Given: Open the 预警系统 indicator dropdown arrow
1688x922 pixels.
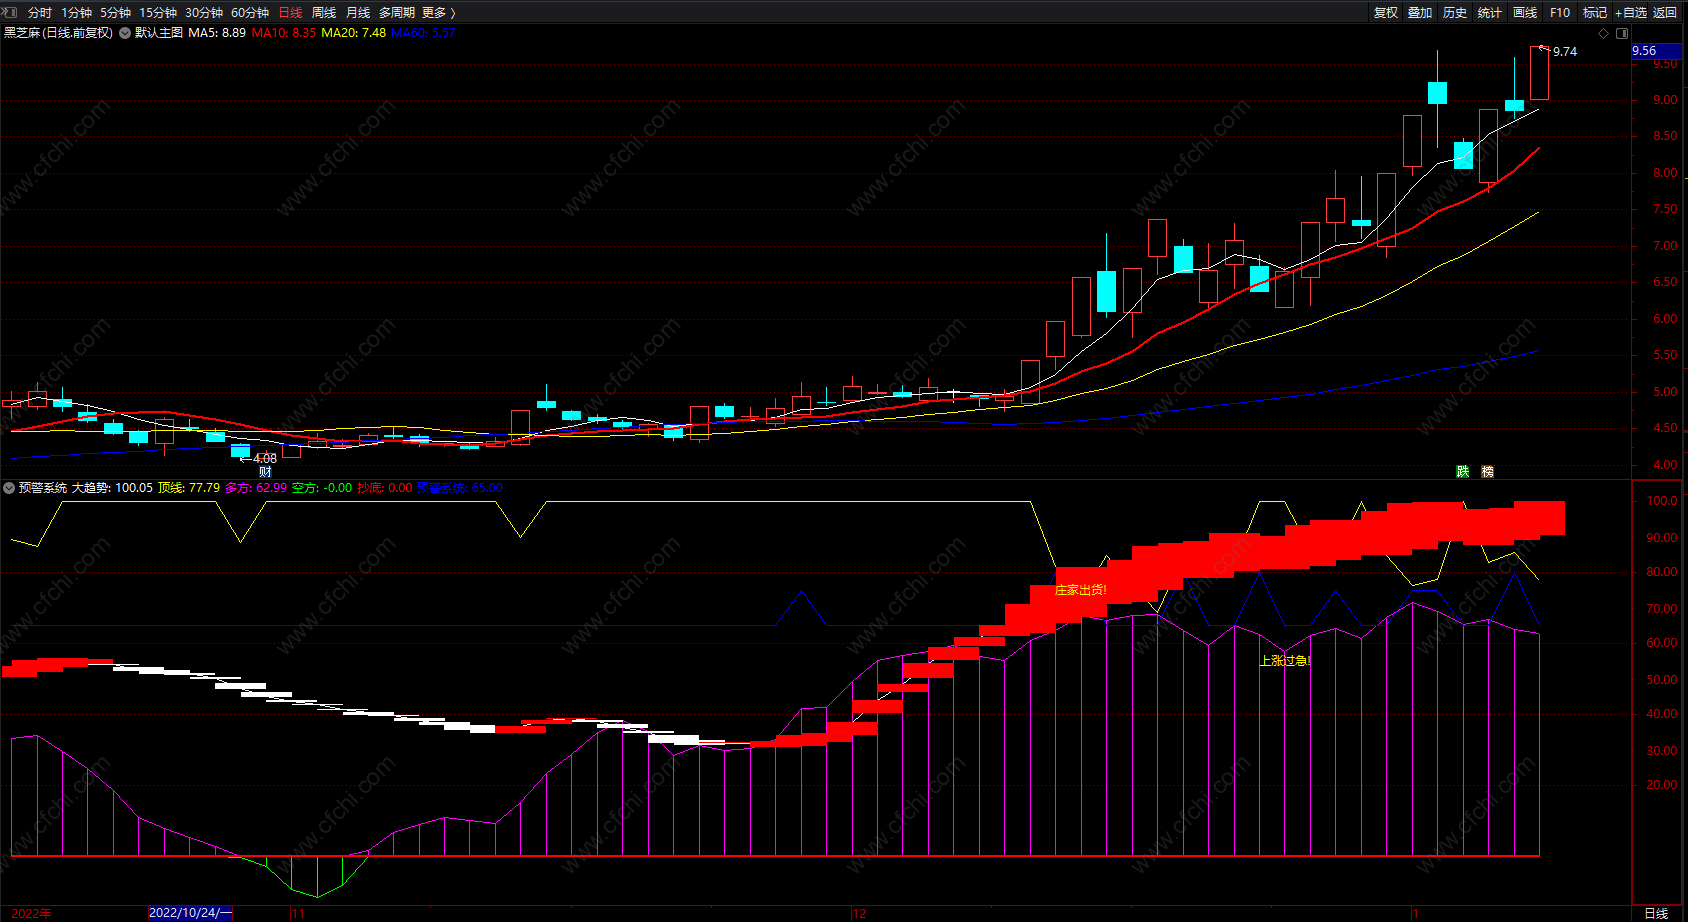Looking at the screenshot, I should click(9, 488).
